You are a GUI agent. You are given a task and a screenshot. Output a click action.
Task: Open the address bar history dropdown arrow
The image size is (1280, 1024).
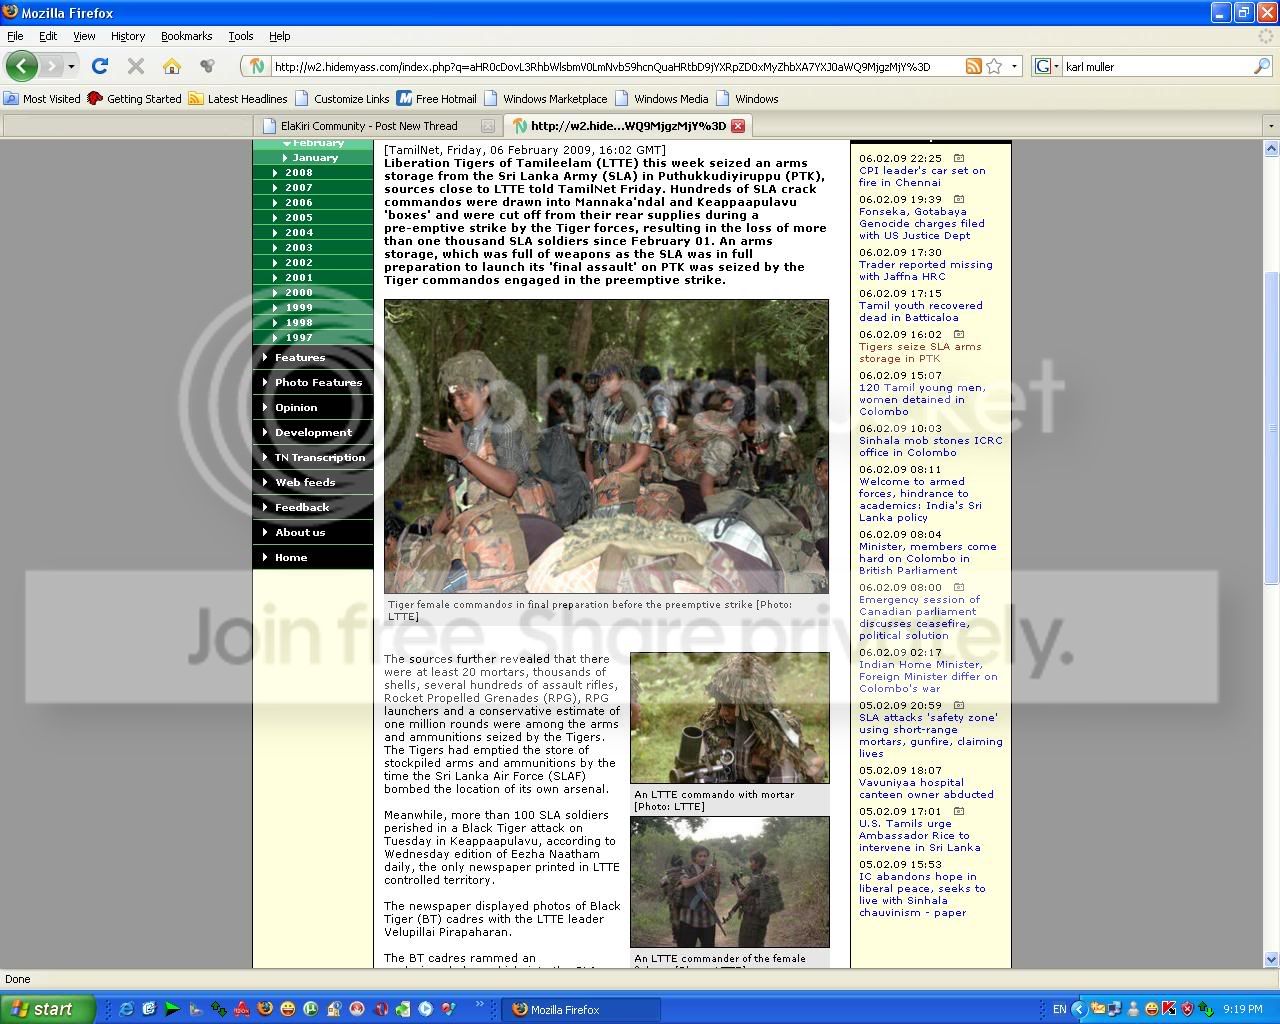coord(1015,67)
